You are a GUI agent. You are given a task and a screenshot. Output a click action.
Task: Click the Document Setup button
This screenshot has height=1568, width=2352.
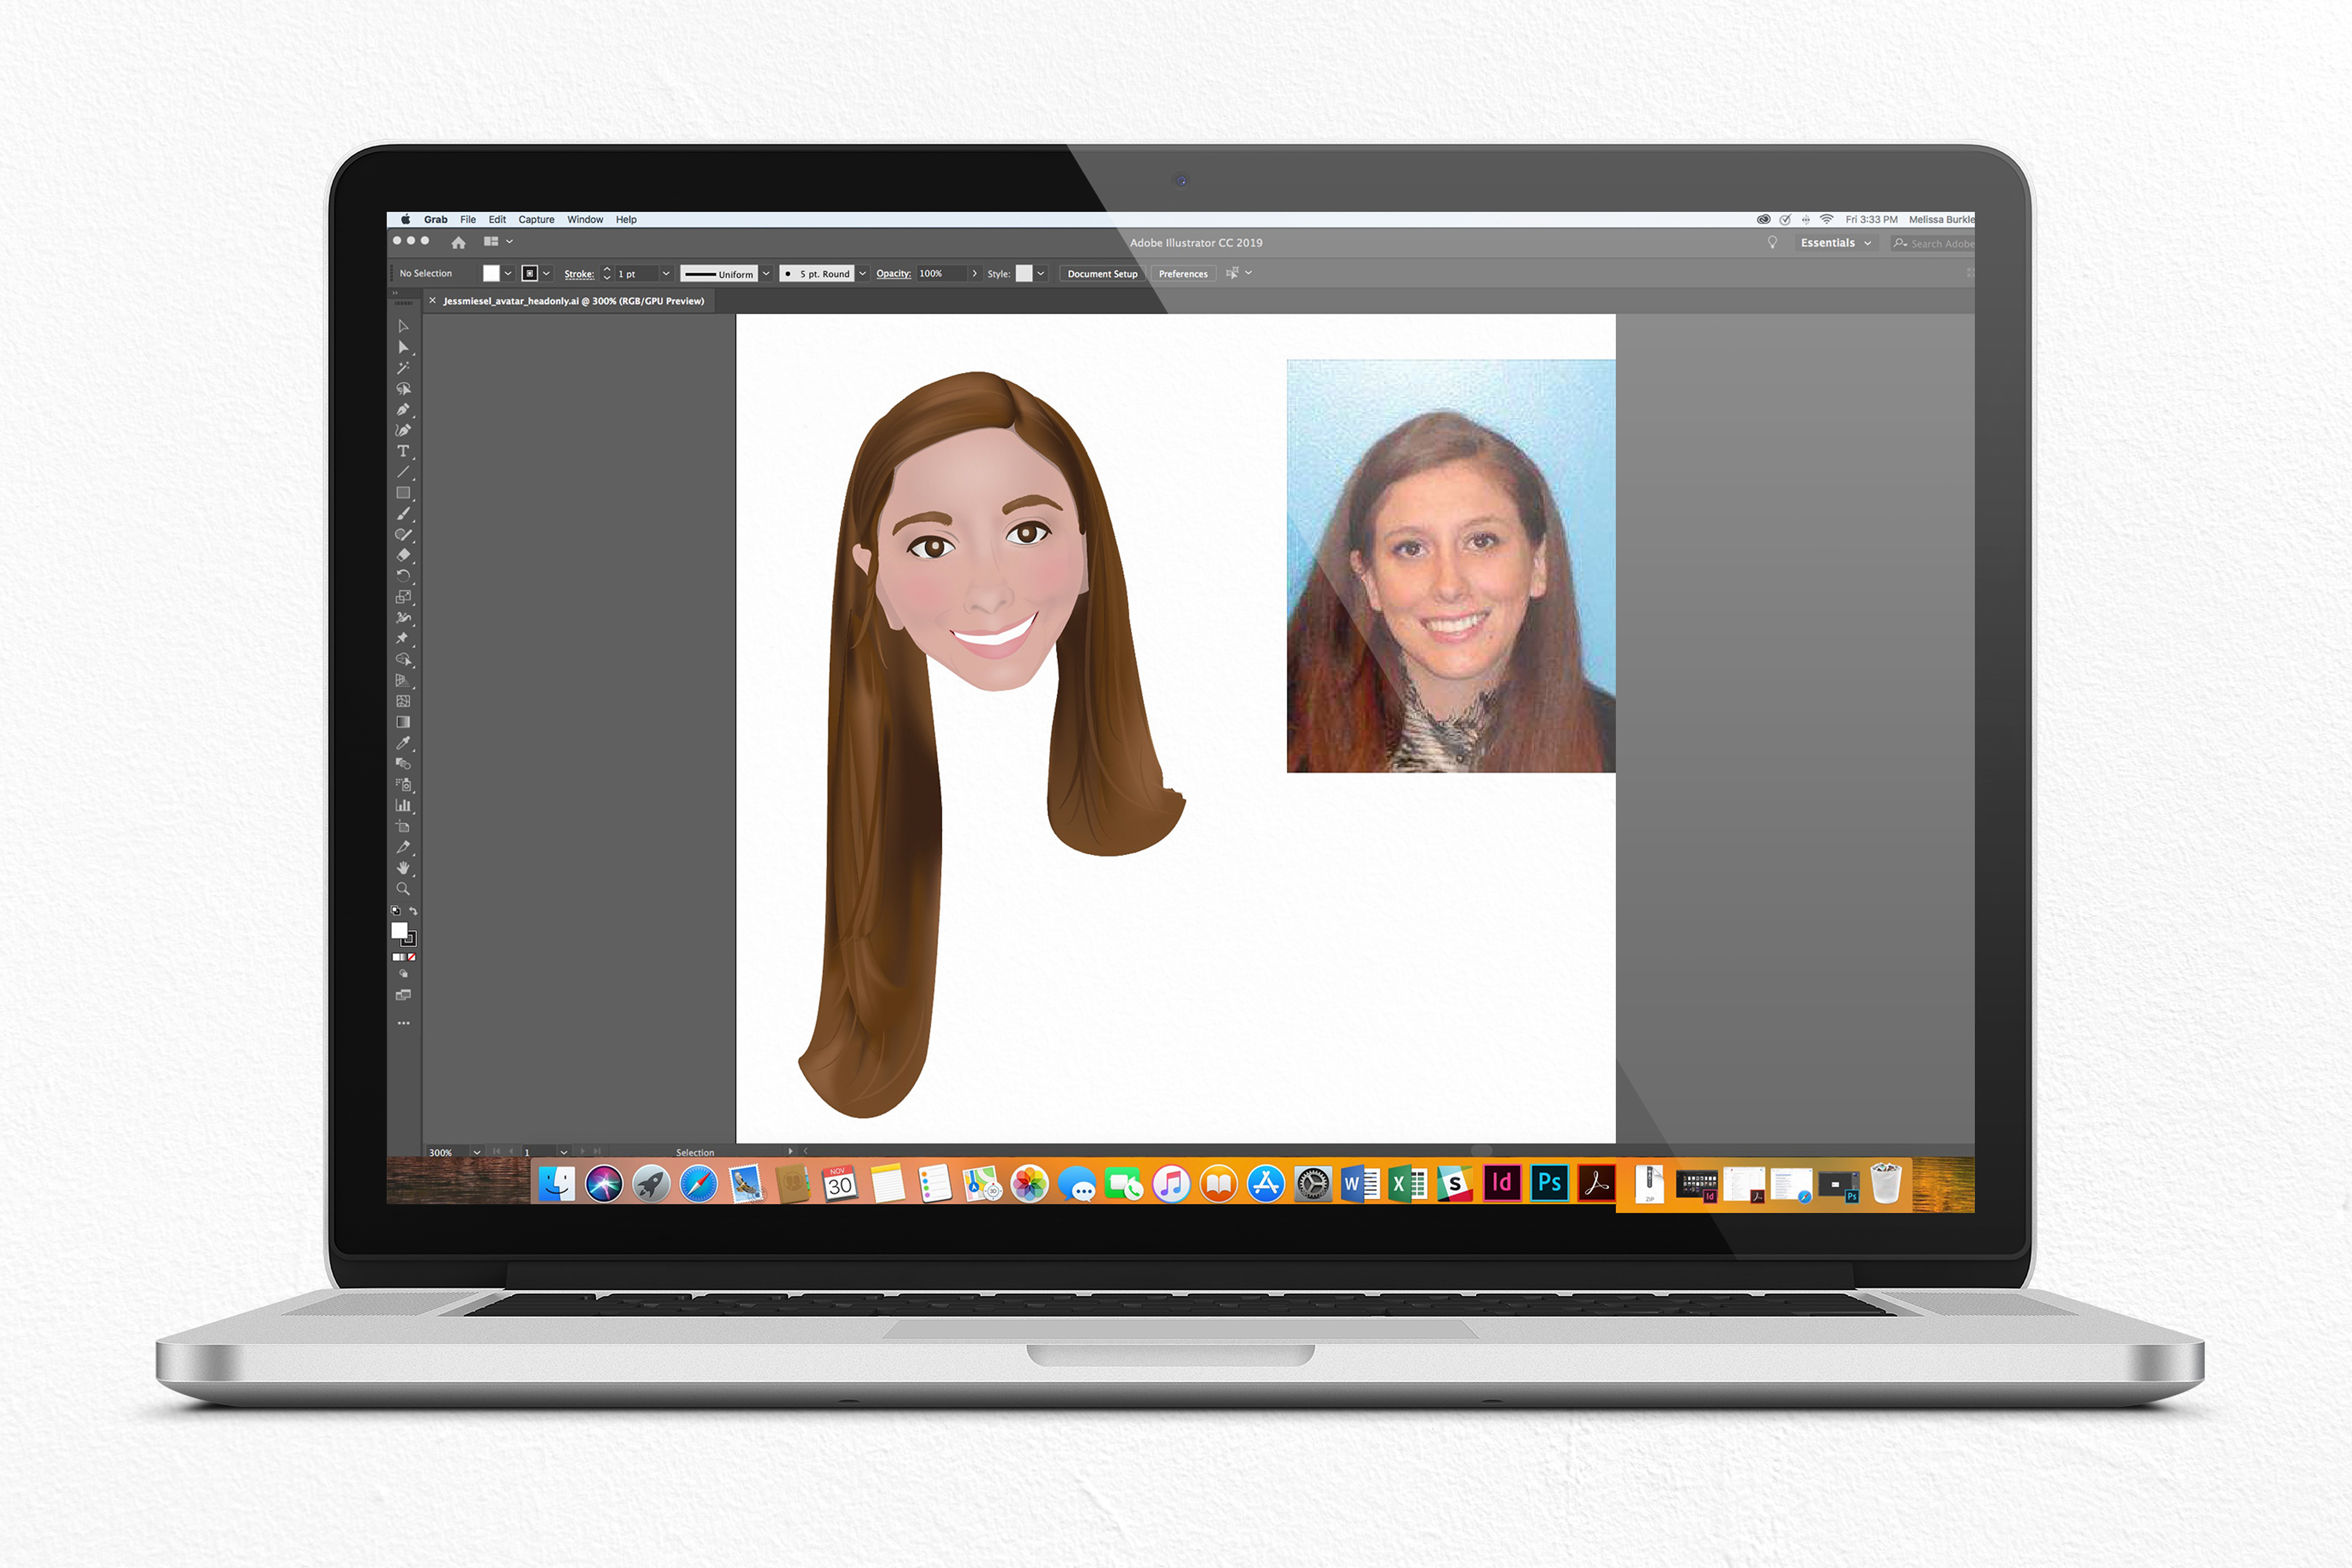pyautogui.click(x=1102, y=274)
